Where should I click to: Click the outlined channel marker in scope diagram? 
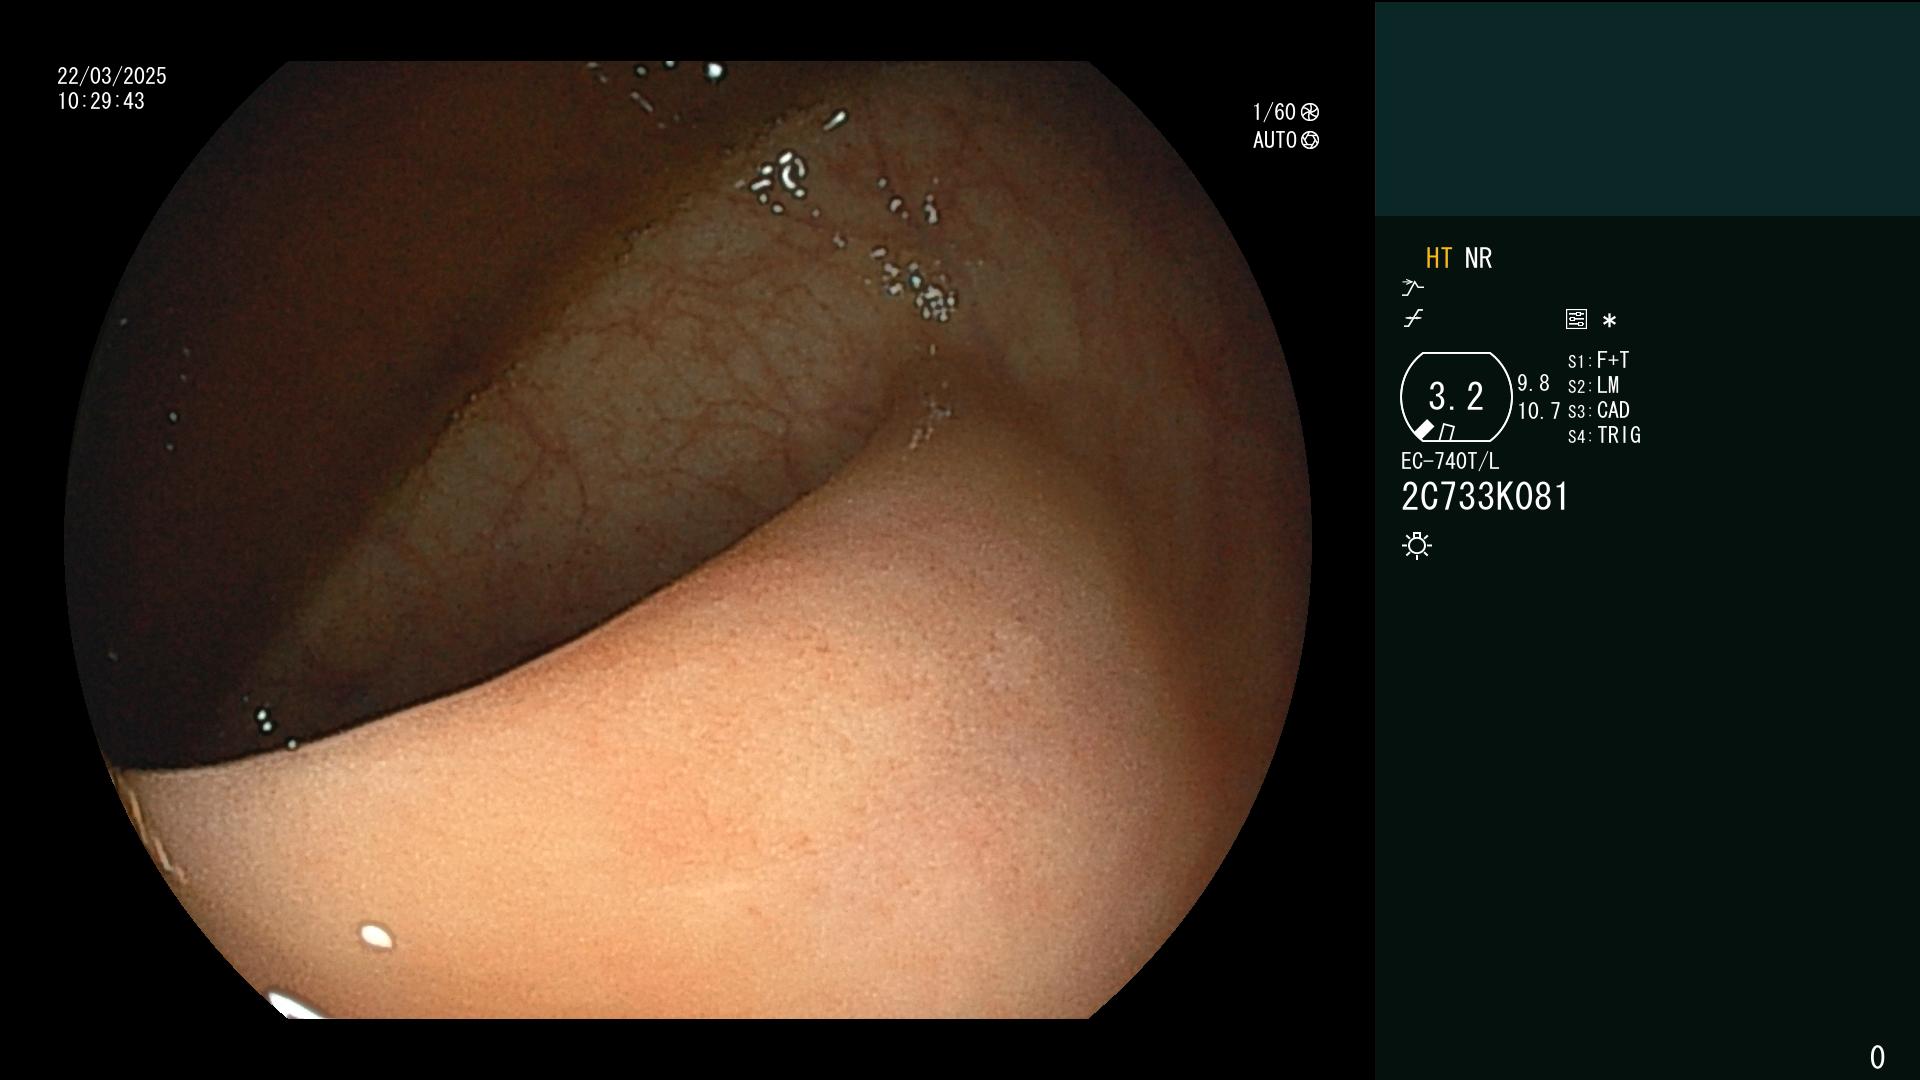pos(1446,432)
